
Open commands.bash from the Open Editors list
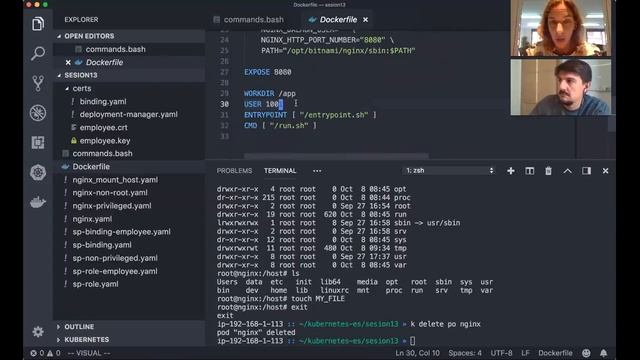click(x=116, y=49)
